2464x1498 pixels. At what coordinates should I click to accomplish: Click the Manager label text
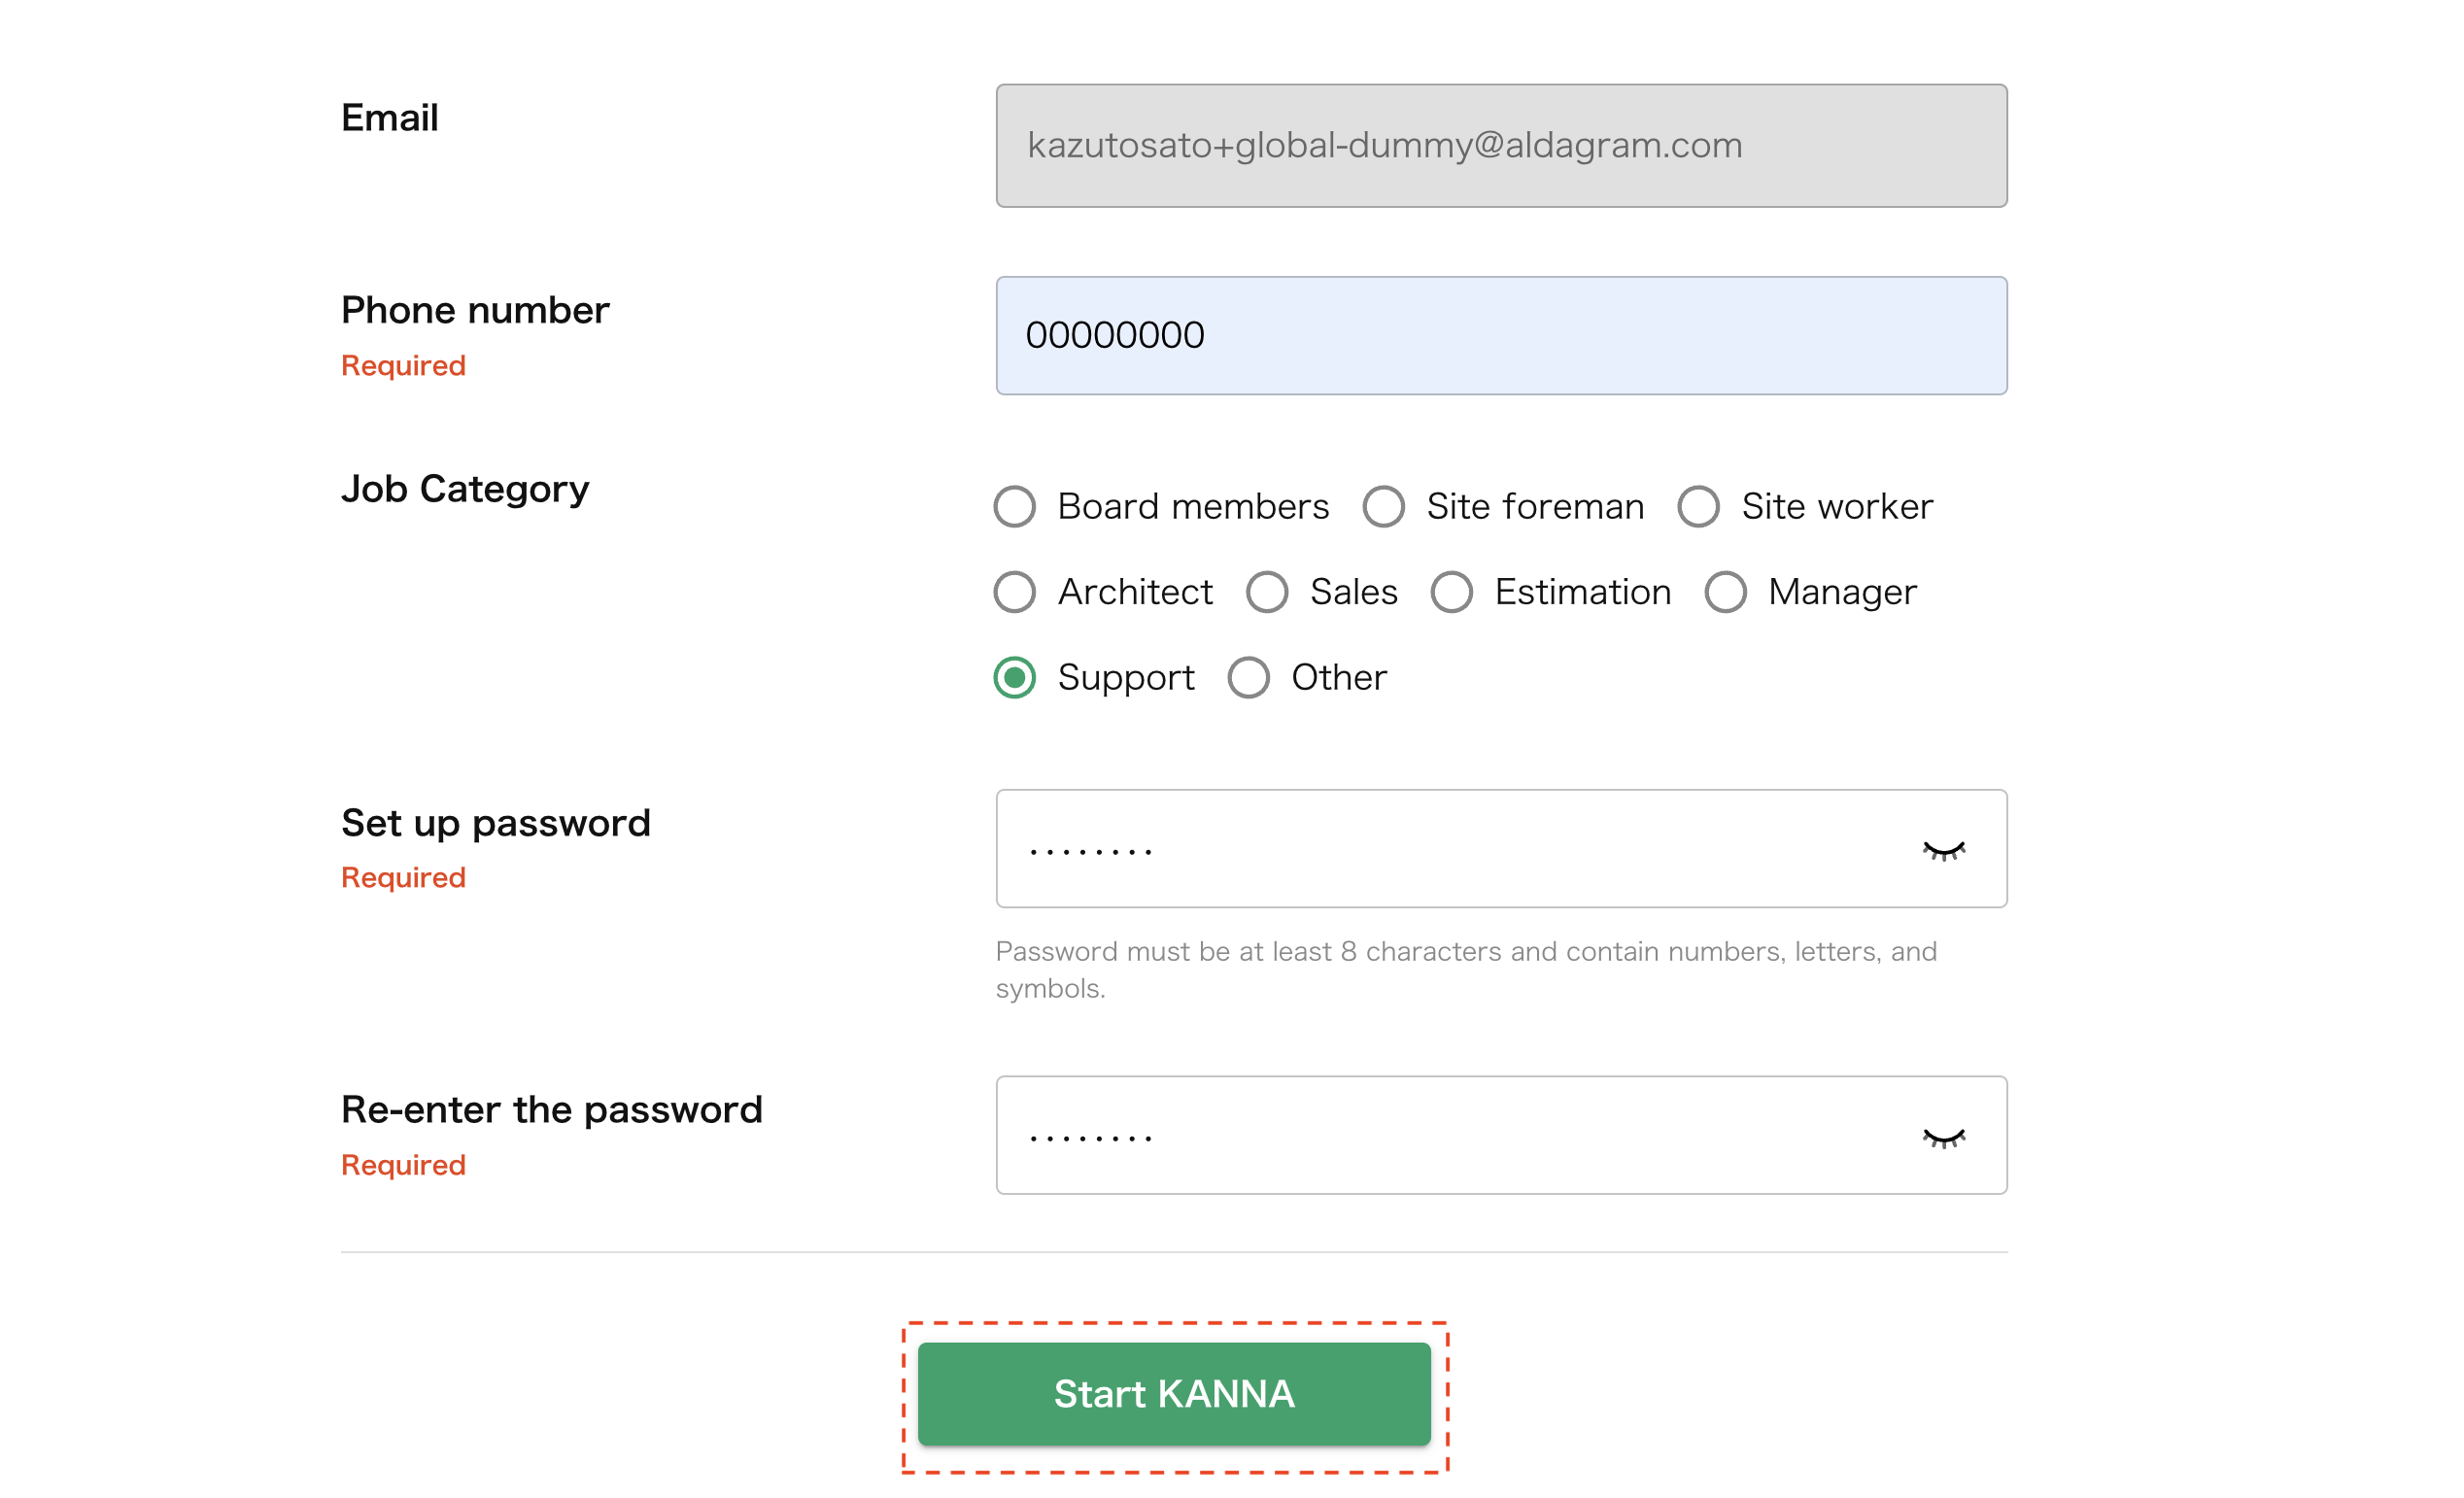pyautogui.click(x=1842, y=592)
